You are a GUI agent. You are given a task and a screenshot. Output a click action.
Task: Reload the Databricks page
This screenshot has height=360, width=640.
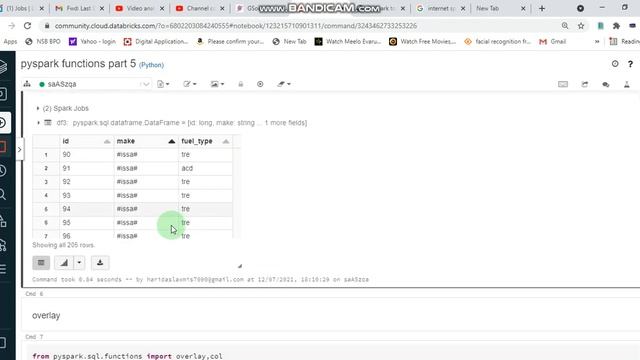(x=27, y=26)
